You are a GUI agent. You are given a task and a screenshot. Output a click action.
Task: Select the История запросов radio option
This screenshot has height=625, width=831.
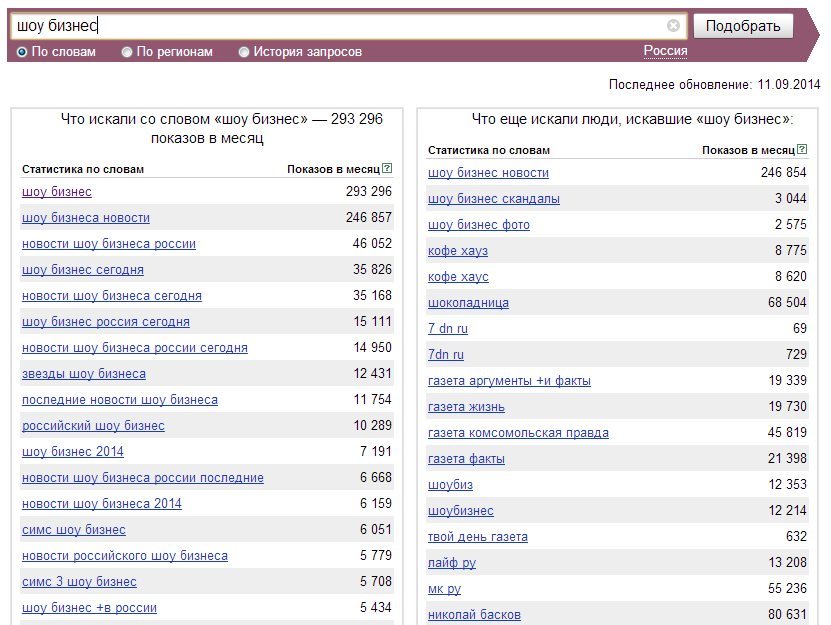point(244,52)
